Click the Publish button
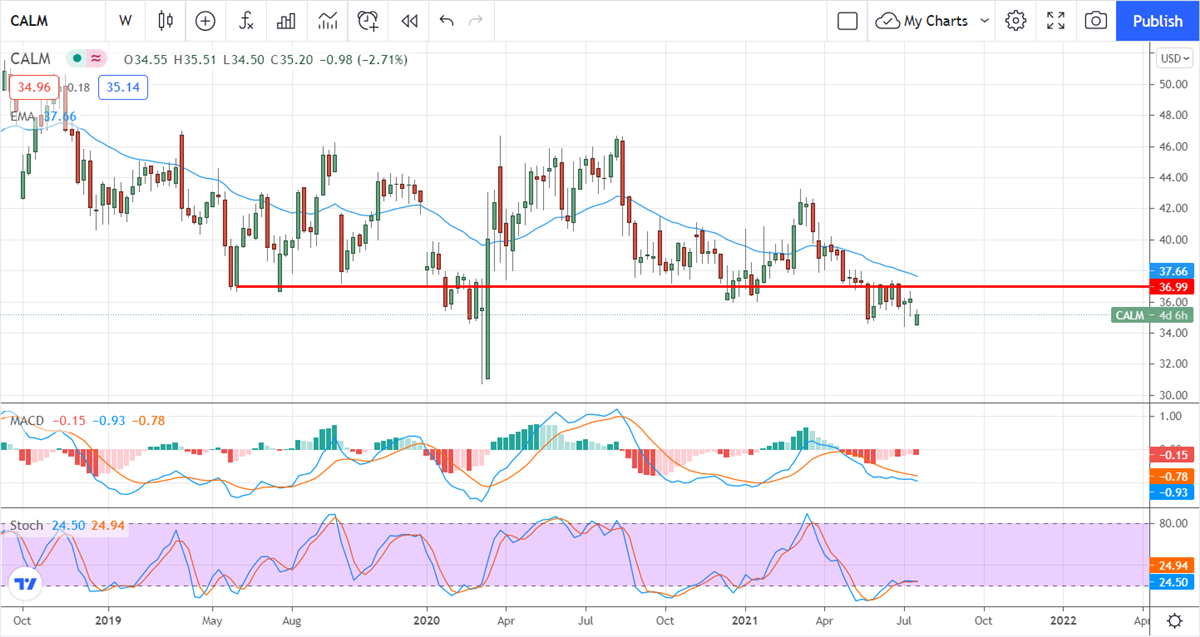 [x=1158, y=21]
